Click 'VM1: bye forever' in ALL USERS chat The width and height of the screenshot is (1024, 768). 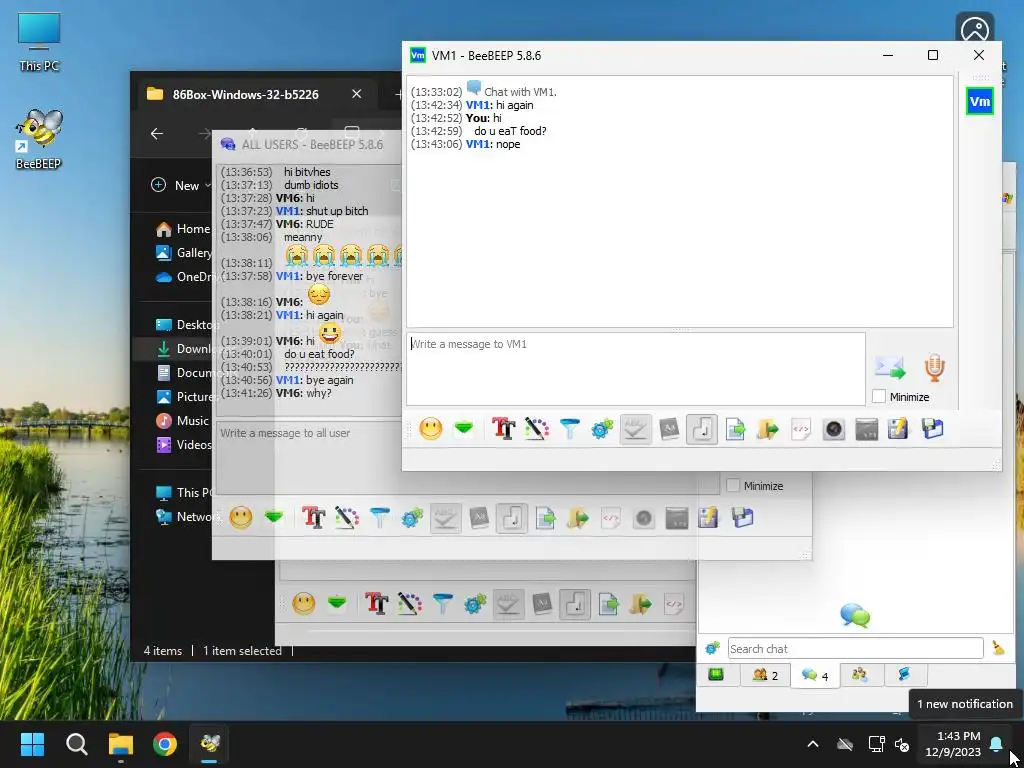tap(319, 276)
